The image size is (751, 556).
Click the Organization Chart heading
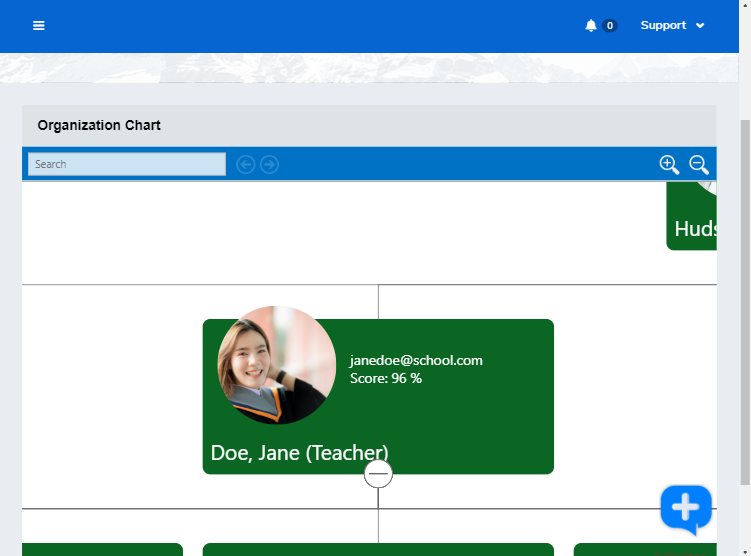(x=99, y=125)
